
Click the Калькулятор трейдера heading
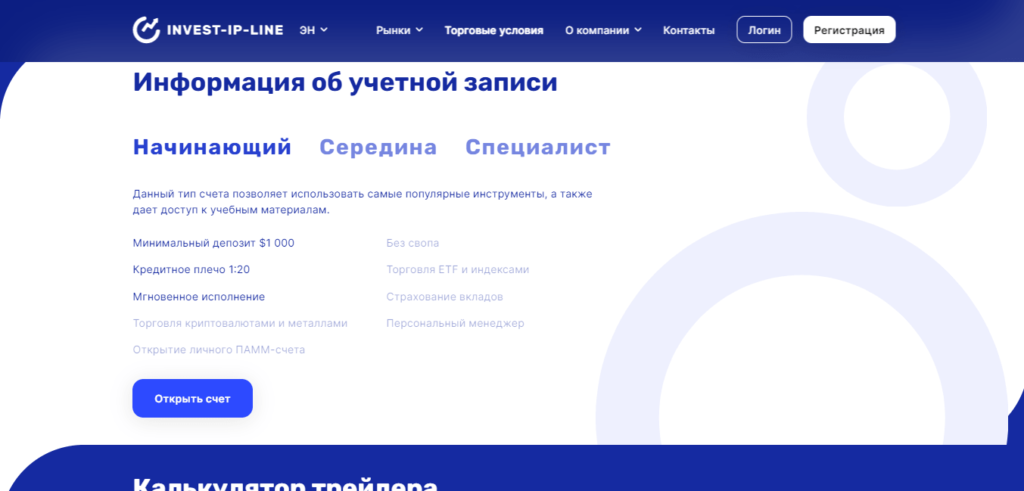pos(285,484)
